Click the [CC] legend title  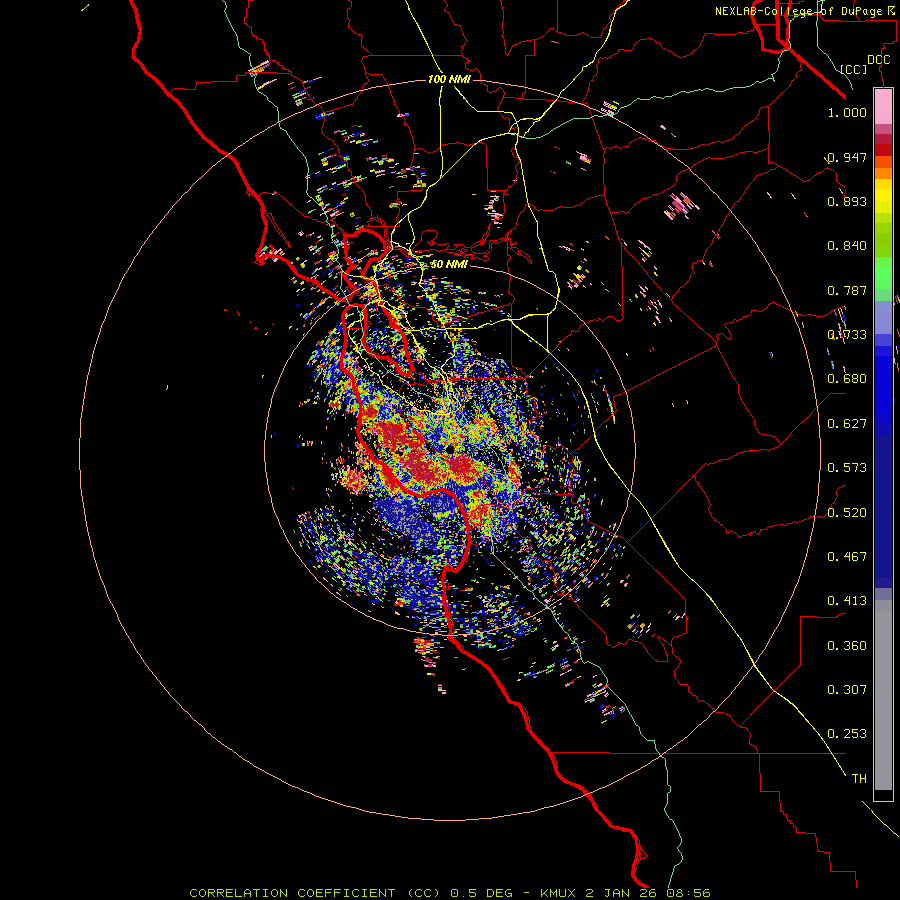point(854,69)
